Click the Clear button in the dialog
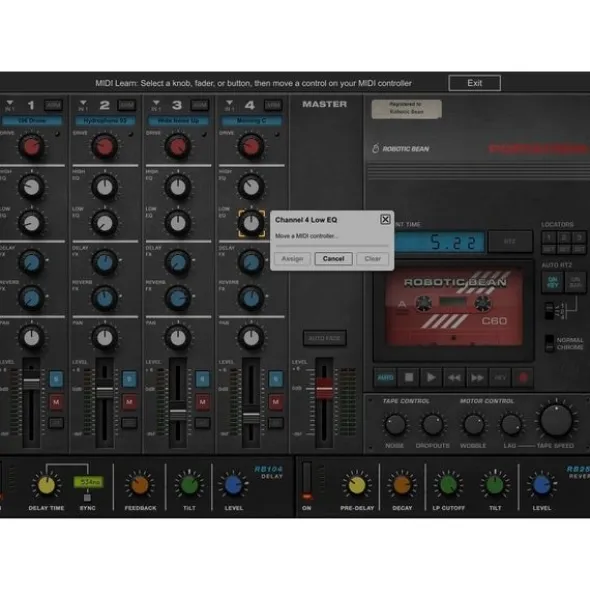 (372, 259)
